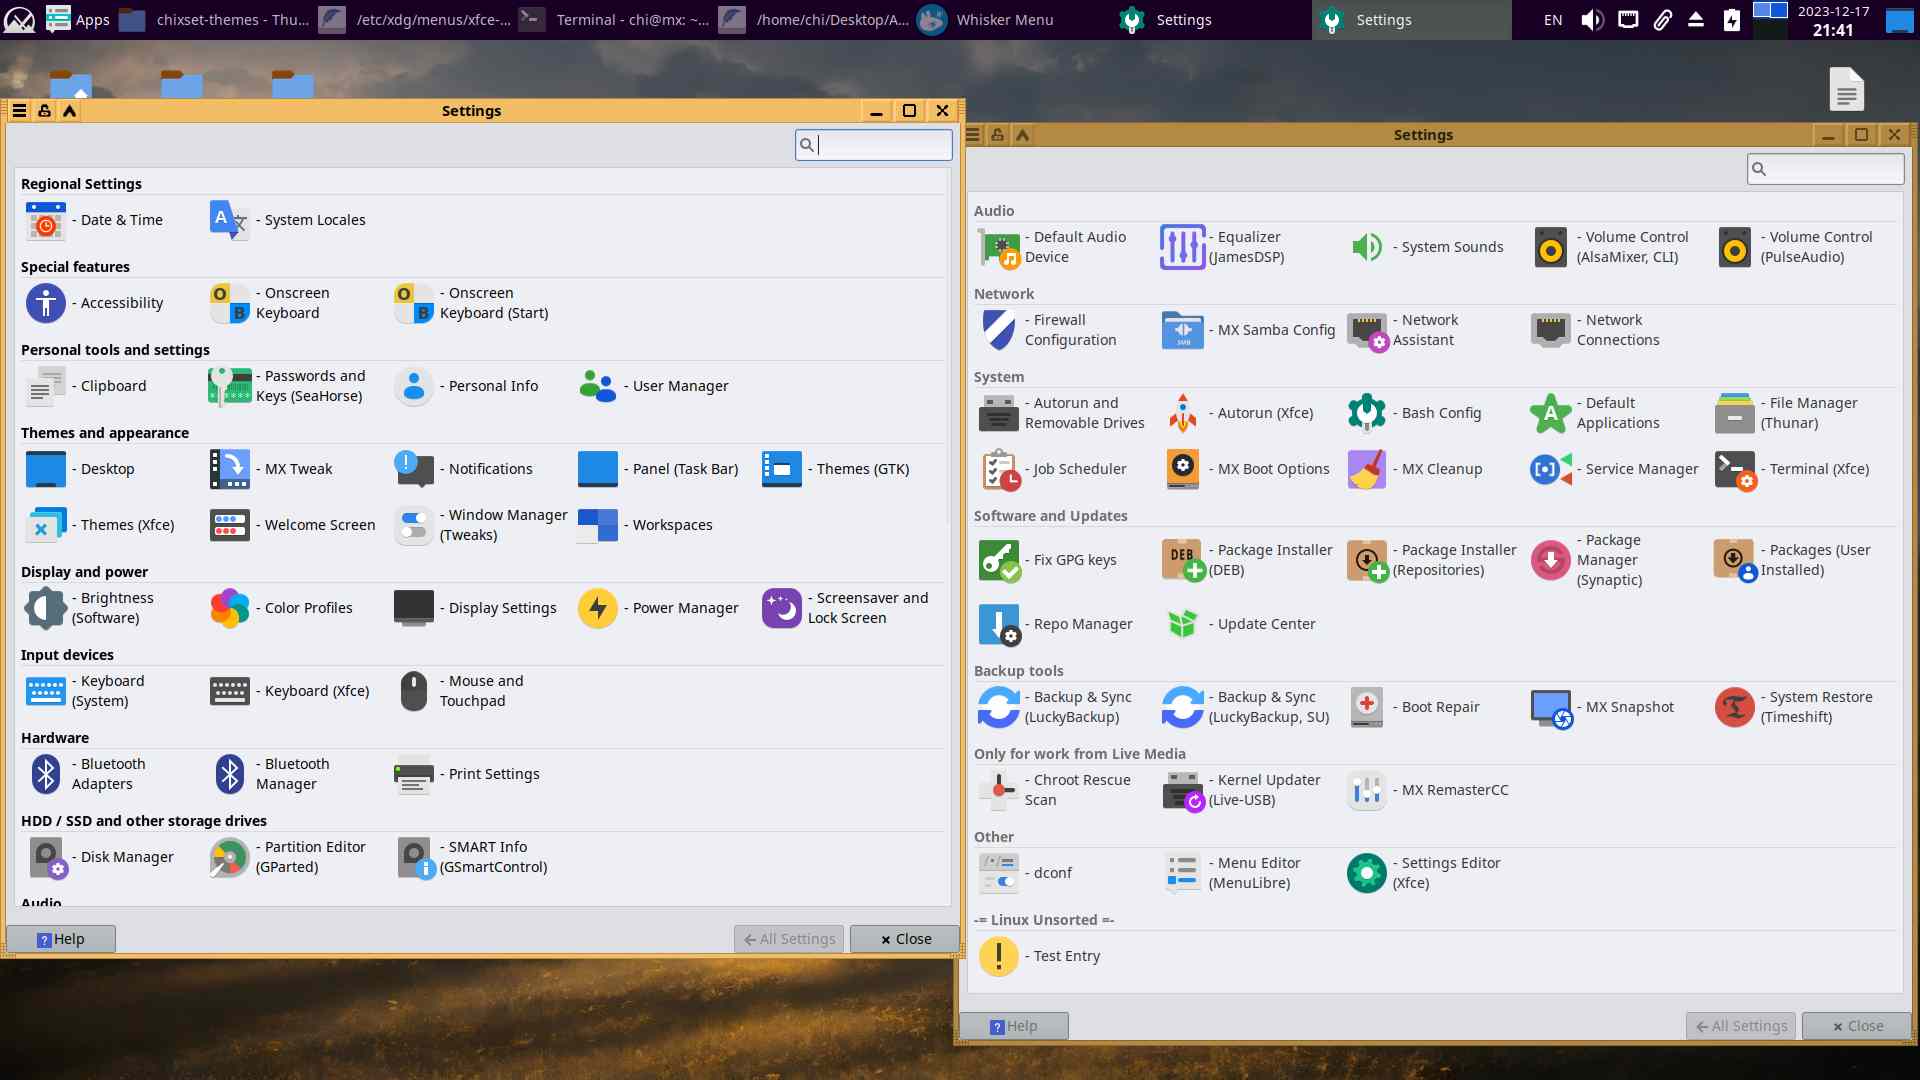Launch System Restore (Timeshift)

[x=1734, y=707]
